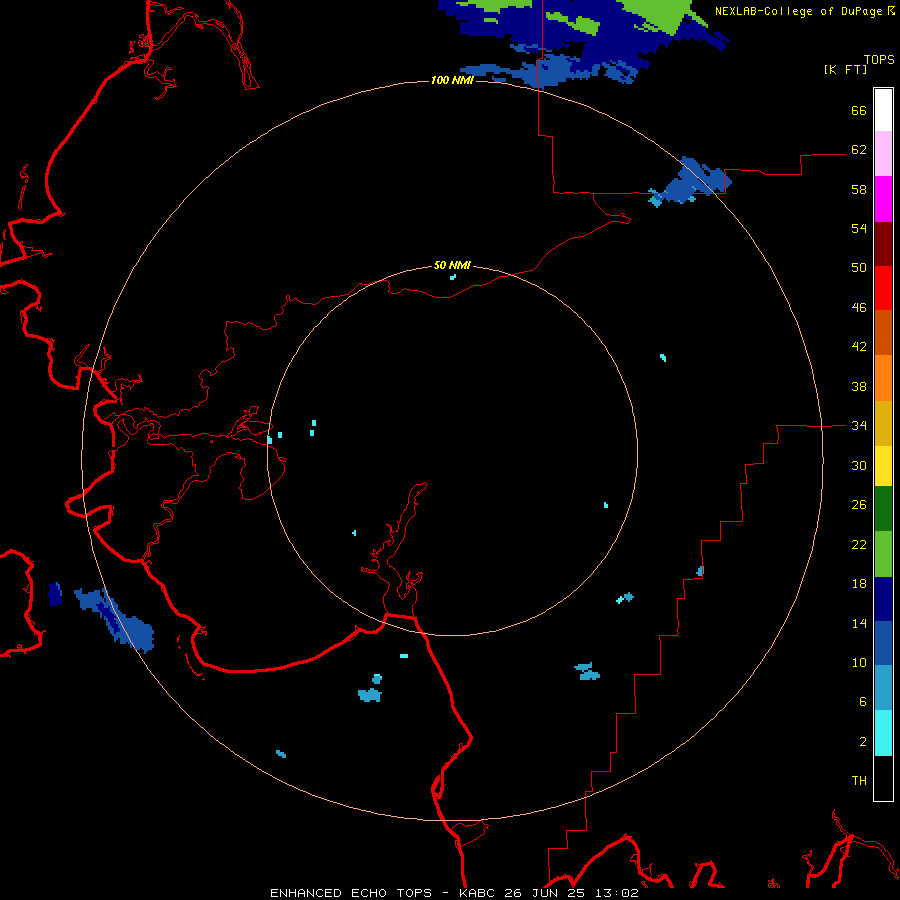Click the medium blue 10-14 kft legend swatch
Viewport: 900px width, 900px height.
883,643
